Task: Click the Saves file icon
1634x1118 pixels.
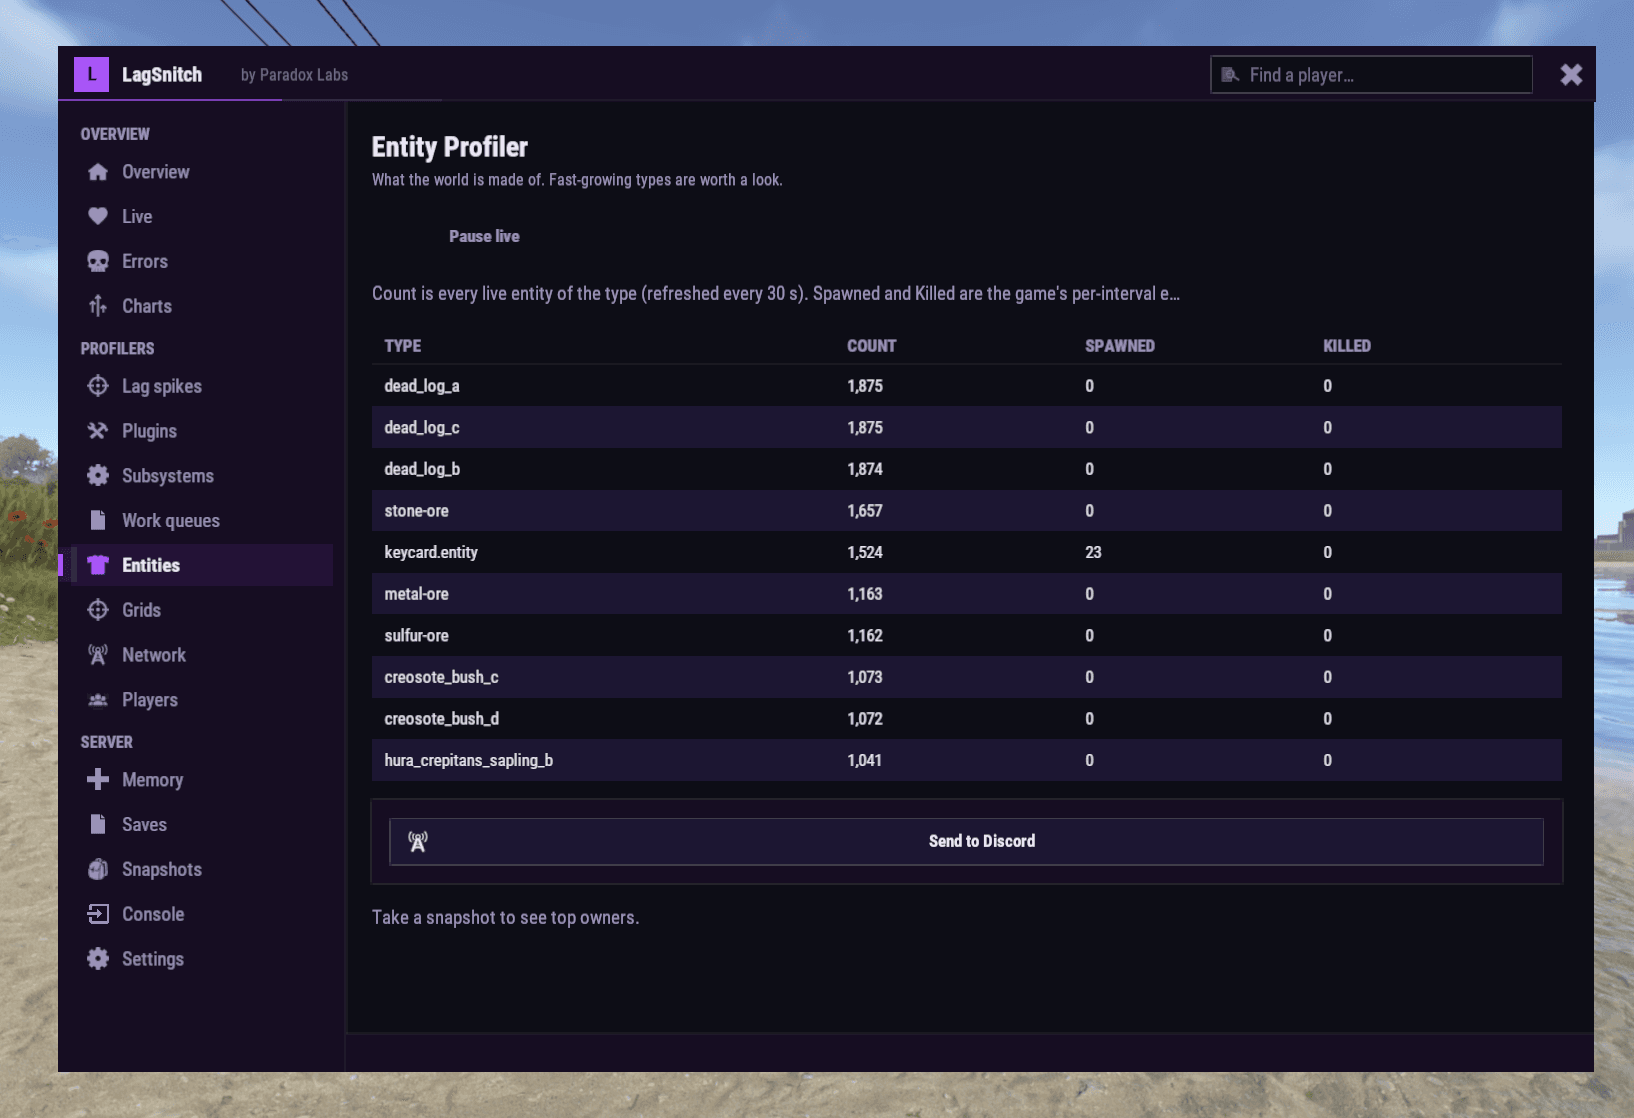Action: click(x=98, y=824)
